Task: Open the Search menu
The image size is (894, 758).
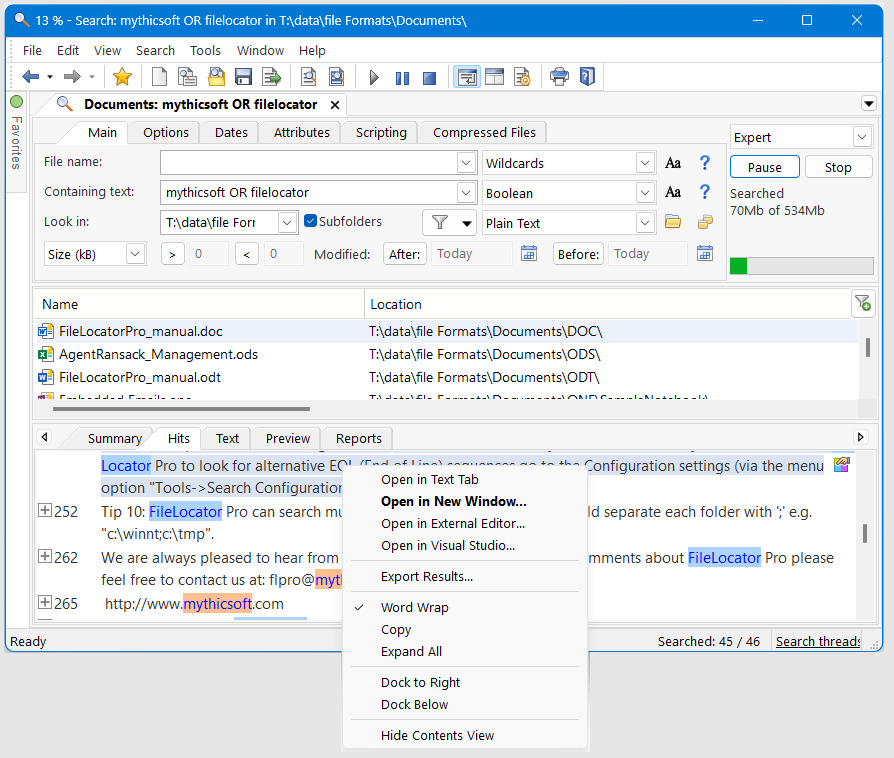Action: coord(155,51)
